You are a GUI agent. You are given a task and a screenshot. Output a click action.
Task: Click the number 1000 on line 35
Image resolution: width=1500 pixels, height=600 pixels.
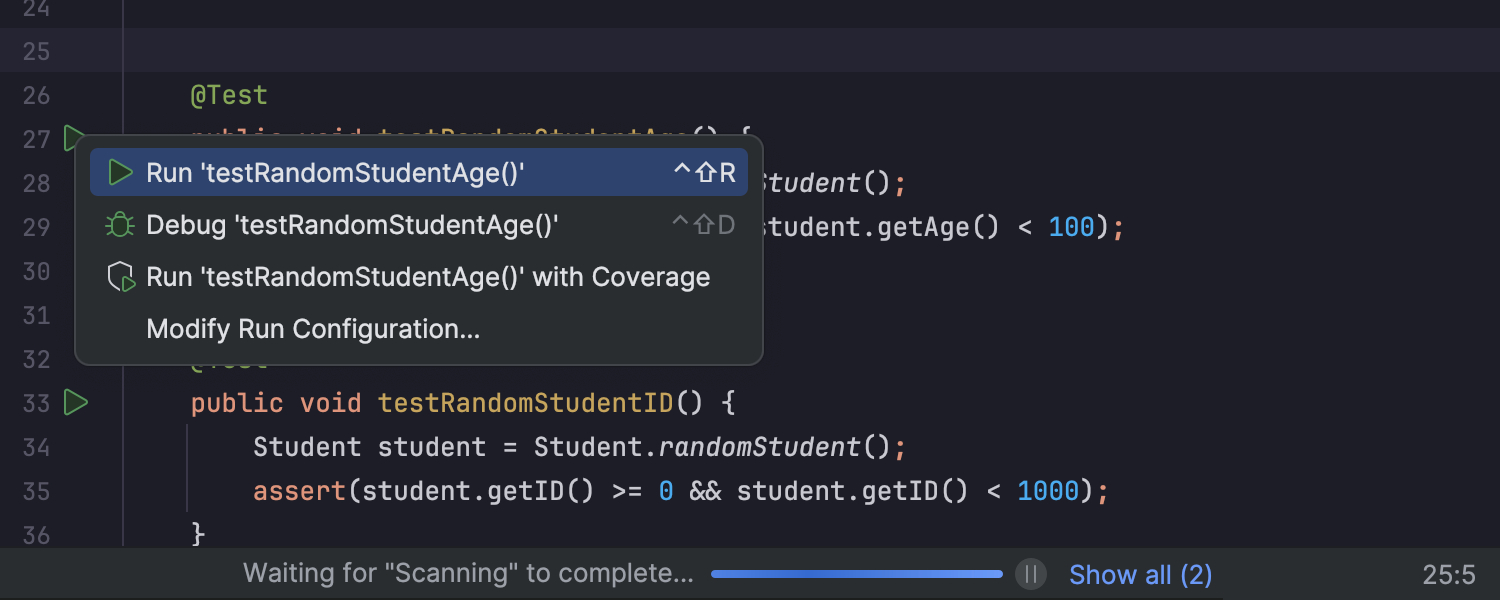point(1048,491)
